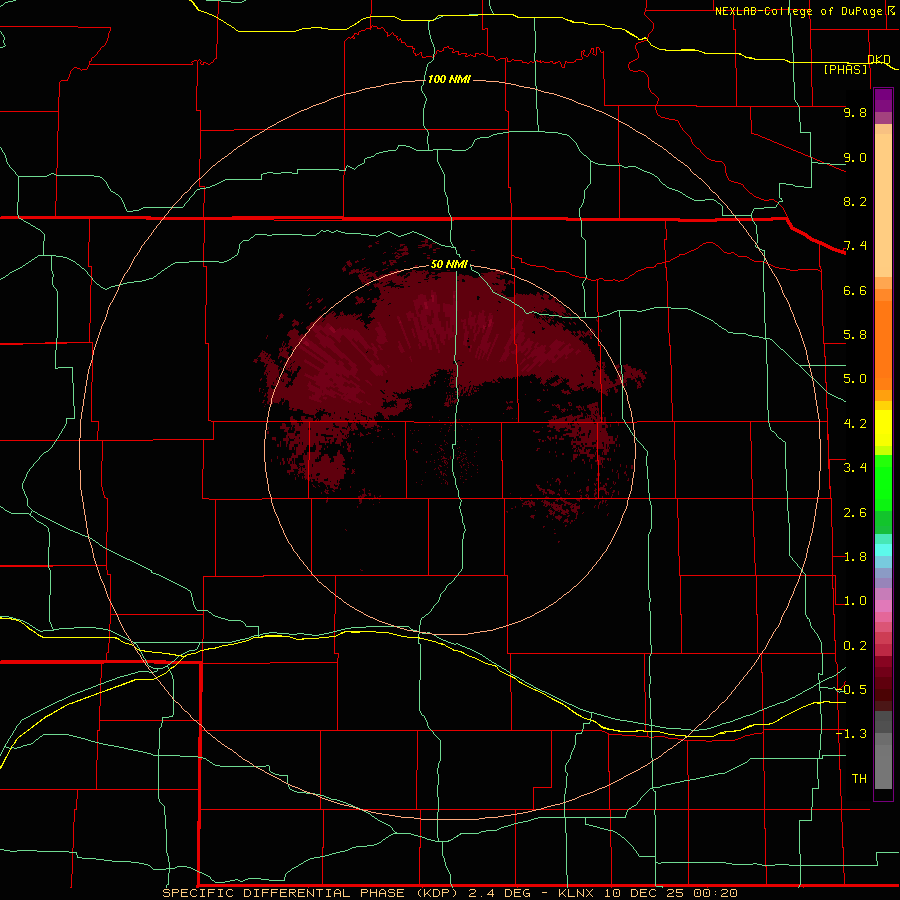900x900 pixels.
Task: Click the 3.4 scale value
Action: click(855, 468)
